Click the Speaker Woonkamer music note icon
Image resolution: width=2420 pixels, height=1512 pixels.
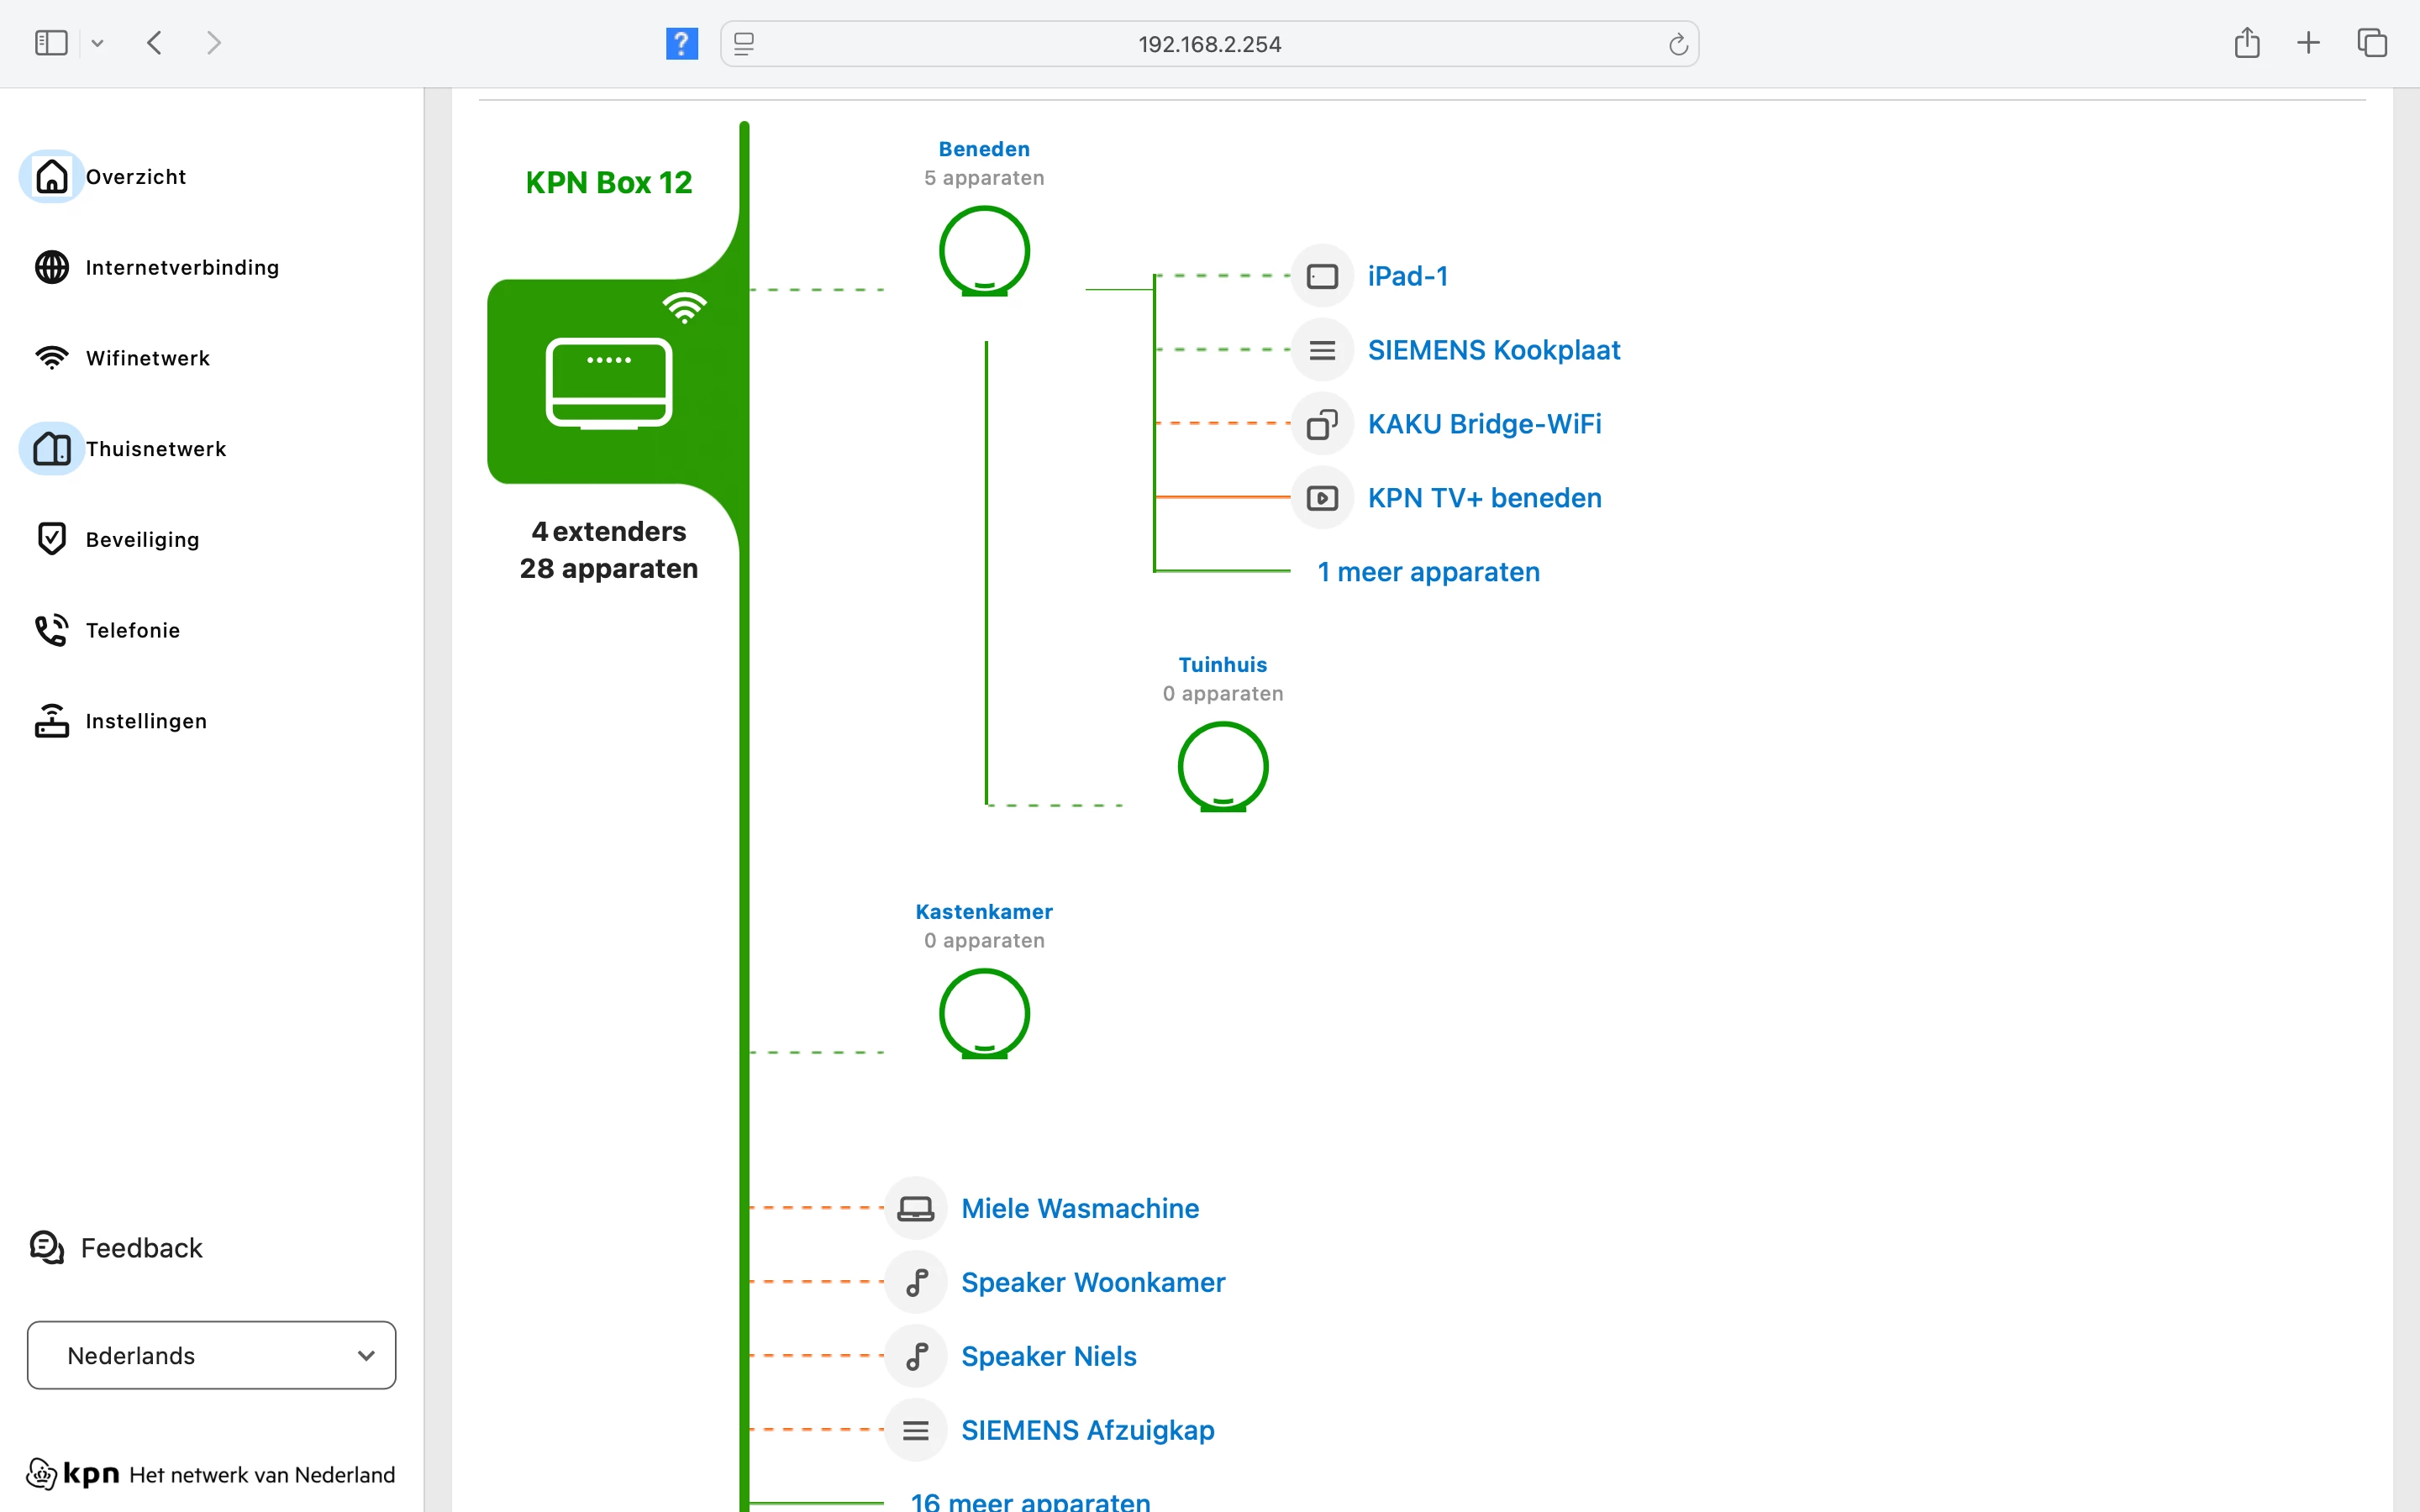click(x=915, y=1282)
